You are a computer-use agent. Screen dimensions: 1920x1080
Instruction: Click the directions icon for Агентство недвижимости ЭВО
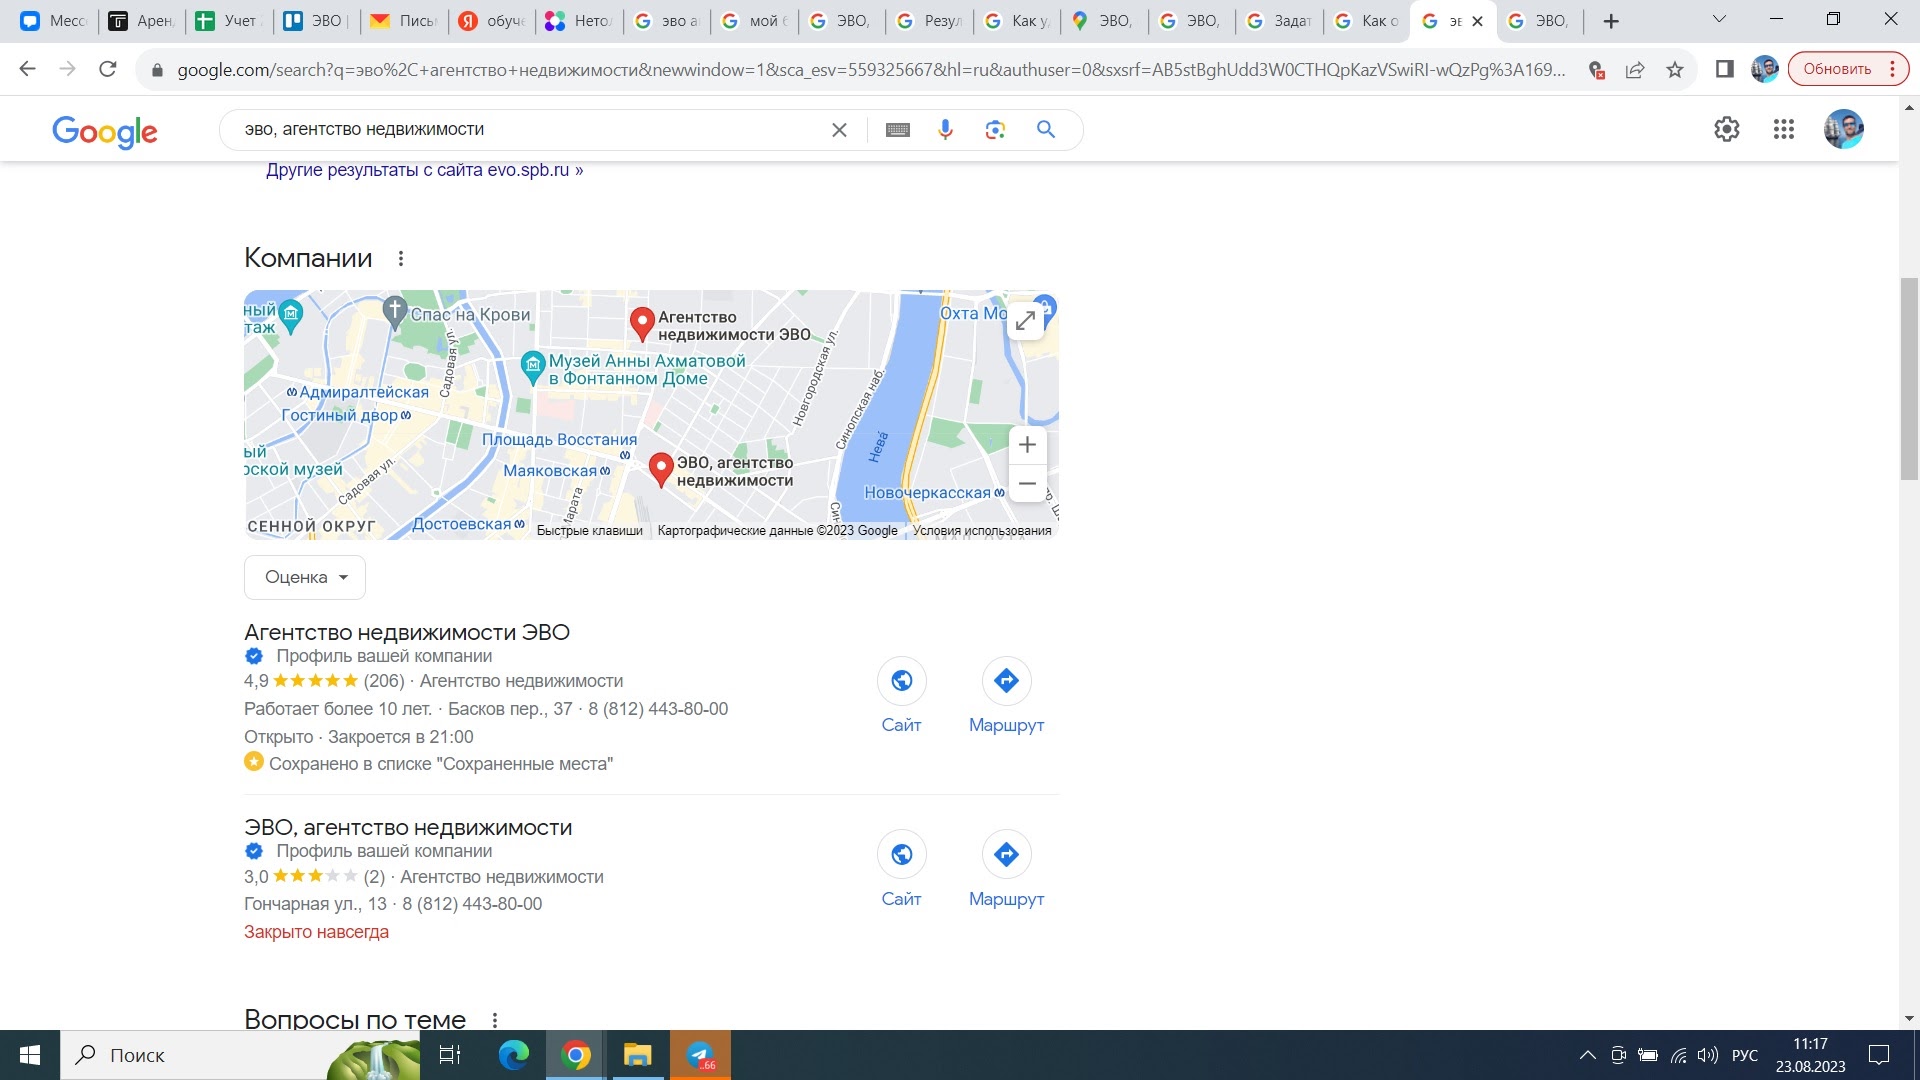[1005, 680]
